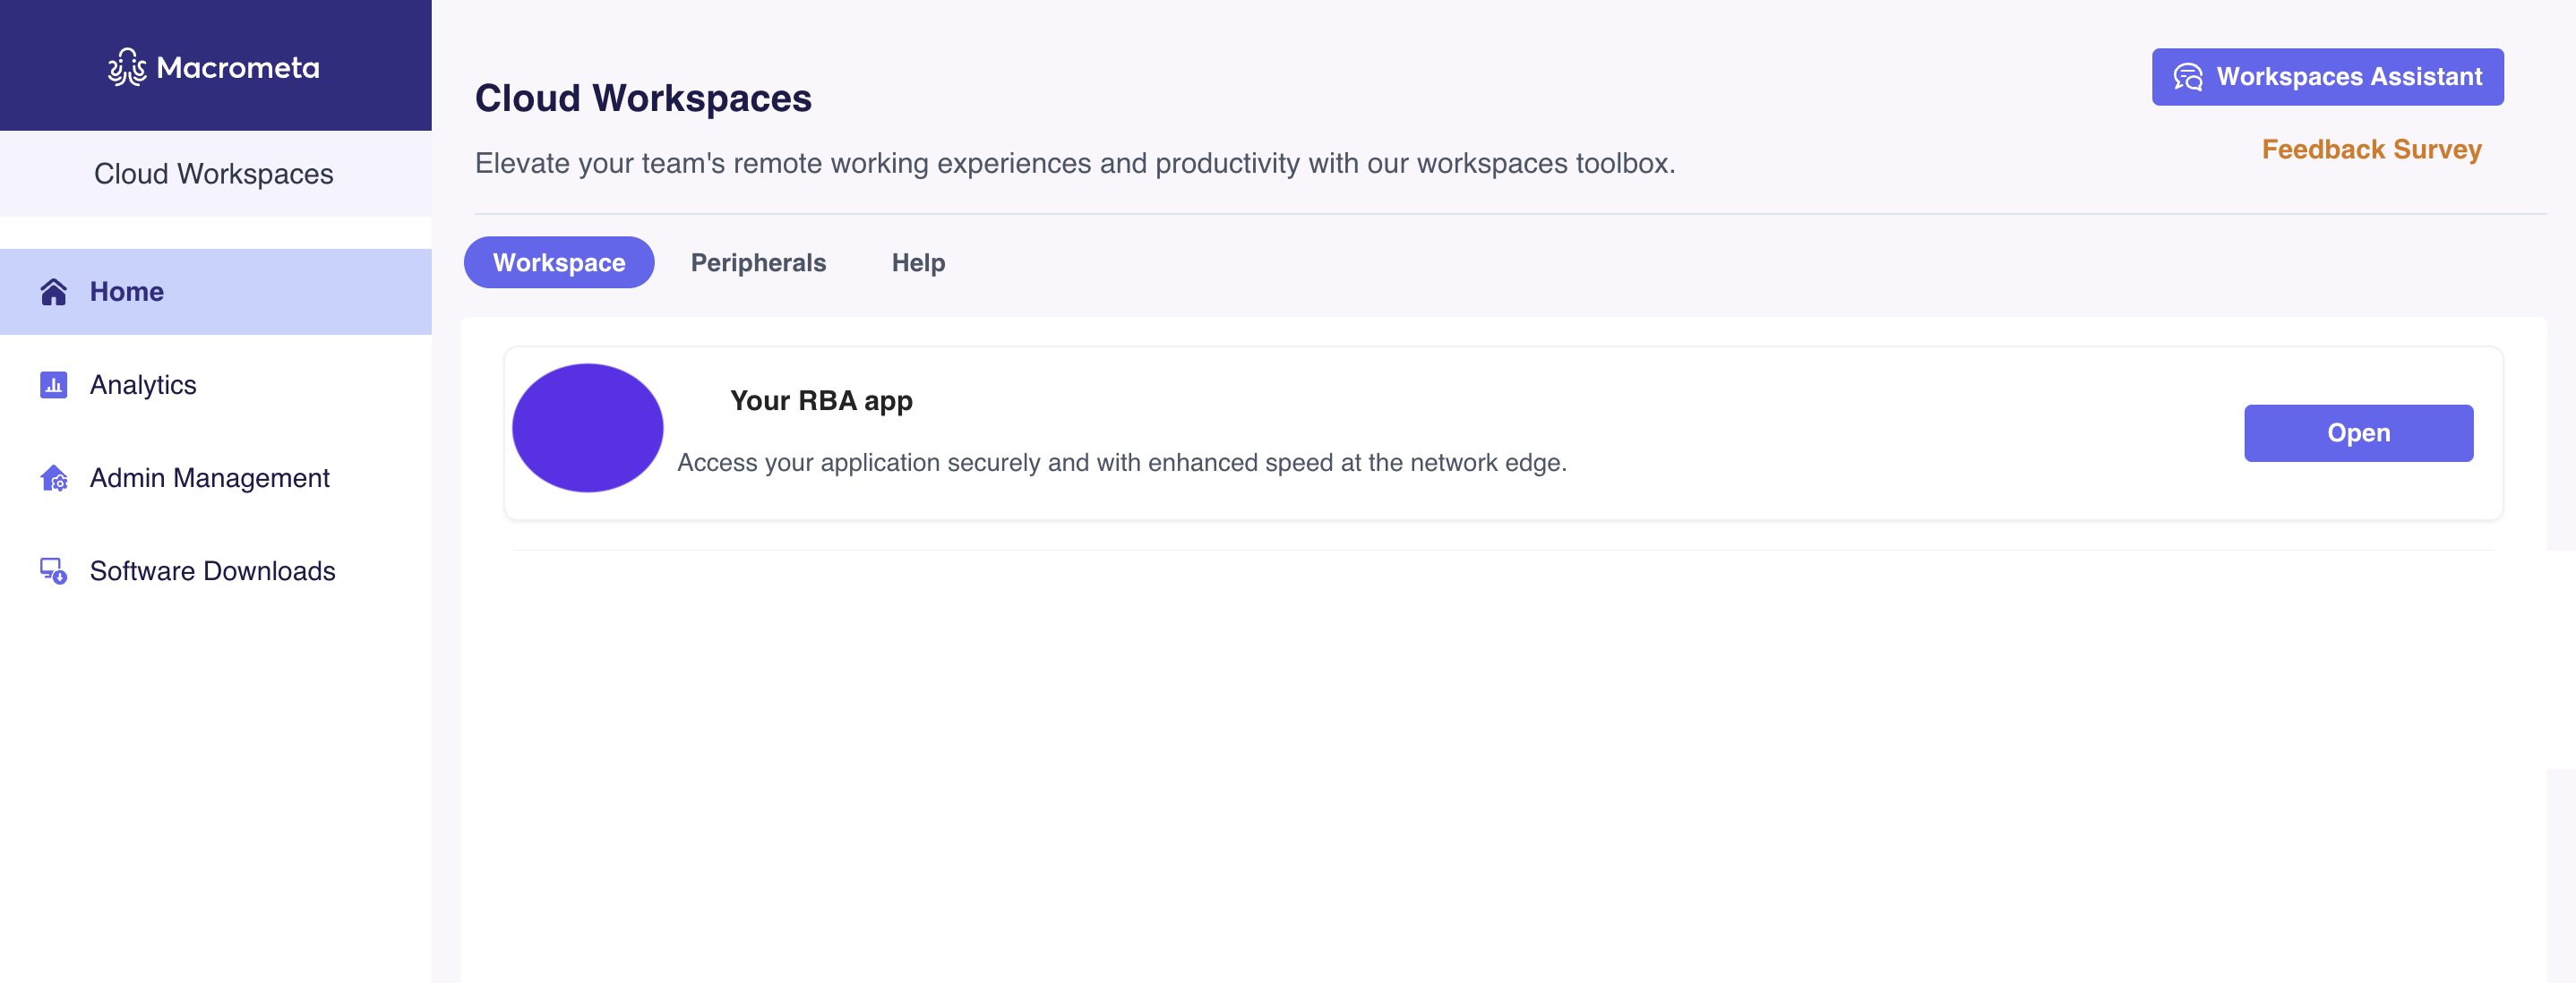
Task: Click the "Your RBA app" title
Action: pos(821,401)
